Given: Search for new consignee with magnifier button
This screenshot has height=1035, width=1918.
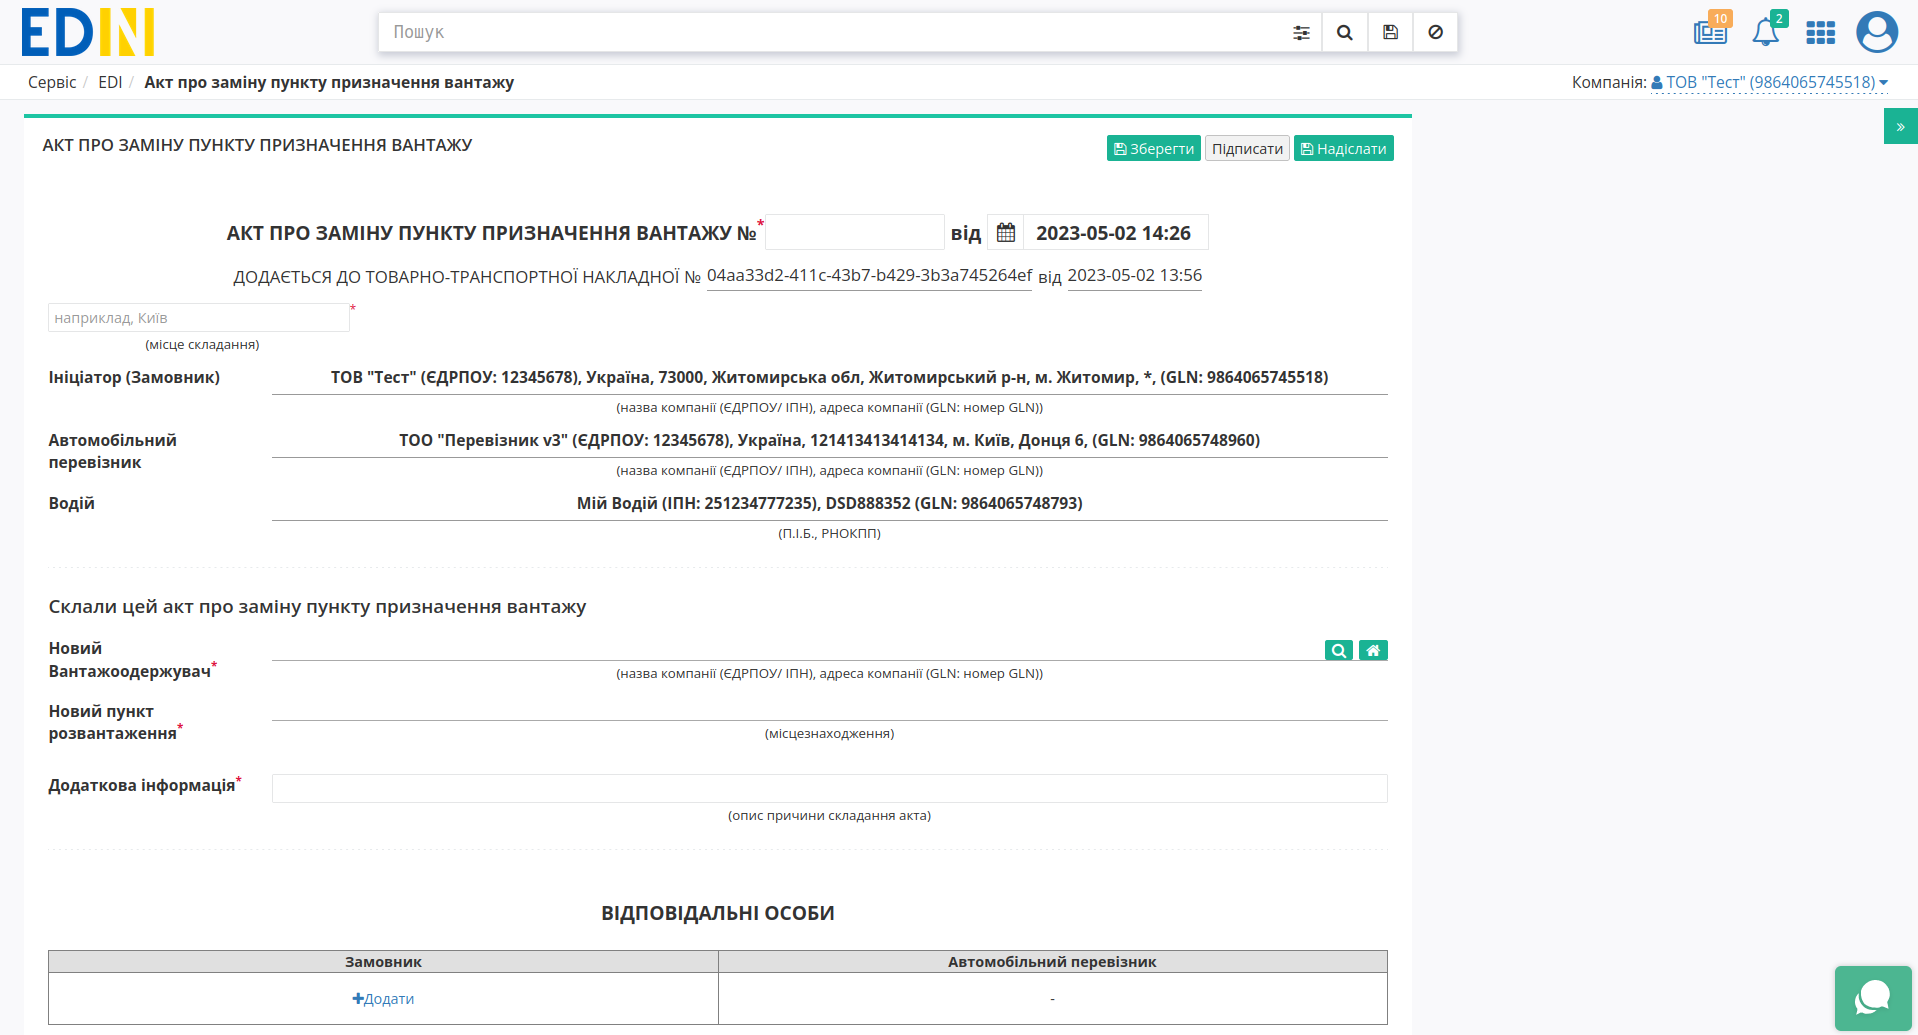Looking at the screenshot, I should [1338, 650].
